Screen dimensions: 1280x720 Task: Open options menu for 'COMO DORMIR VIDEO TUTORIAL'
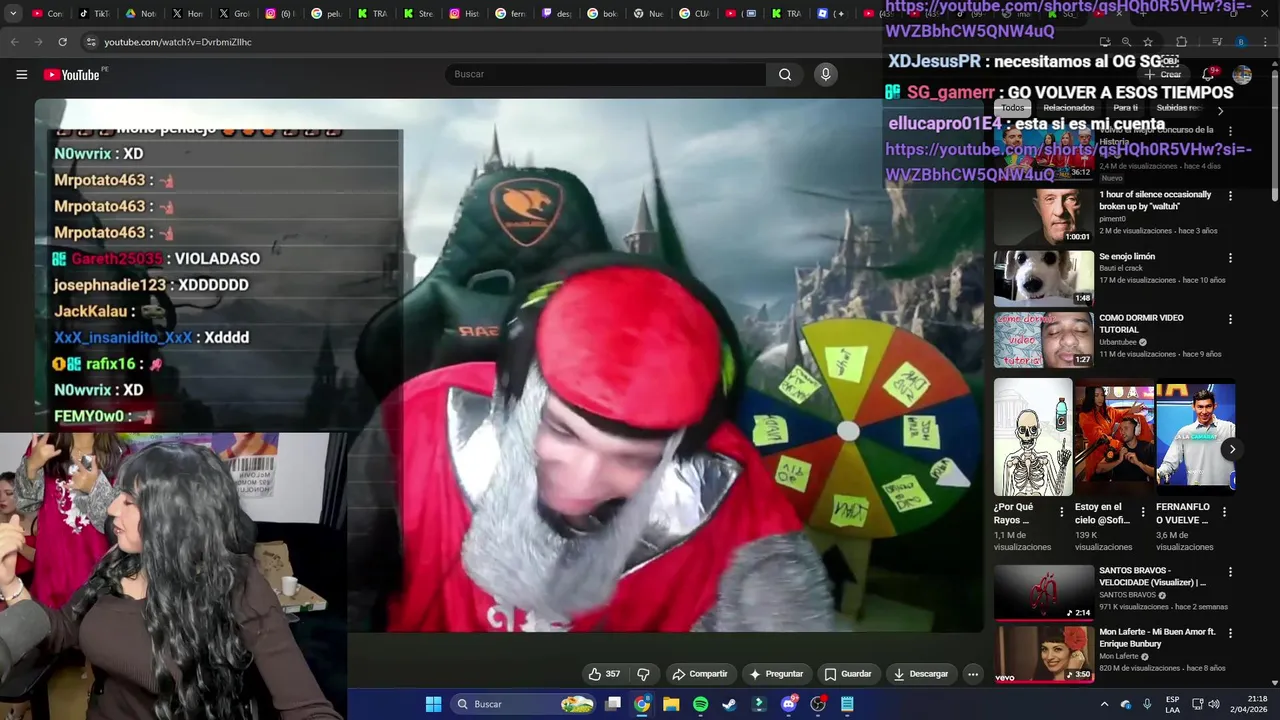point(1230,320)
